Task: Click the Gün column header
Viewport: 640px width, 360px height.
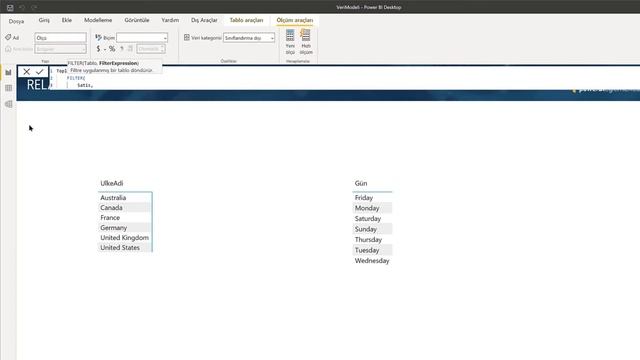Action: tap(361, 183)
